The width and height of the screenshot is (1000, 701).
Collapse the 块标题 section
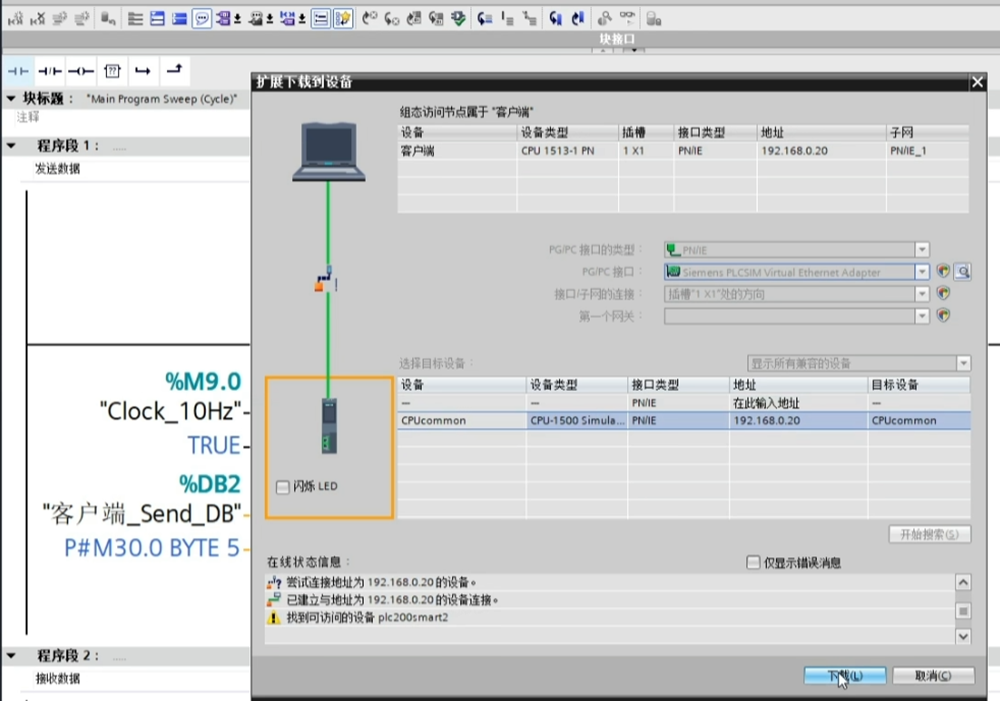coord(11,99)
